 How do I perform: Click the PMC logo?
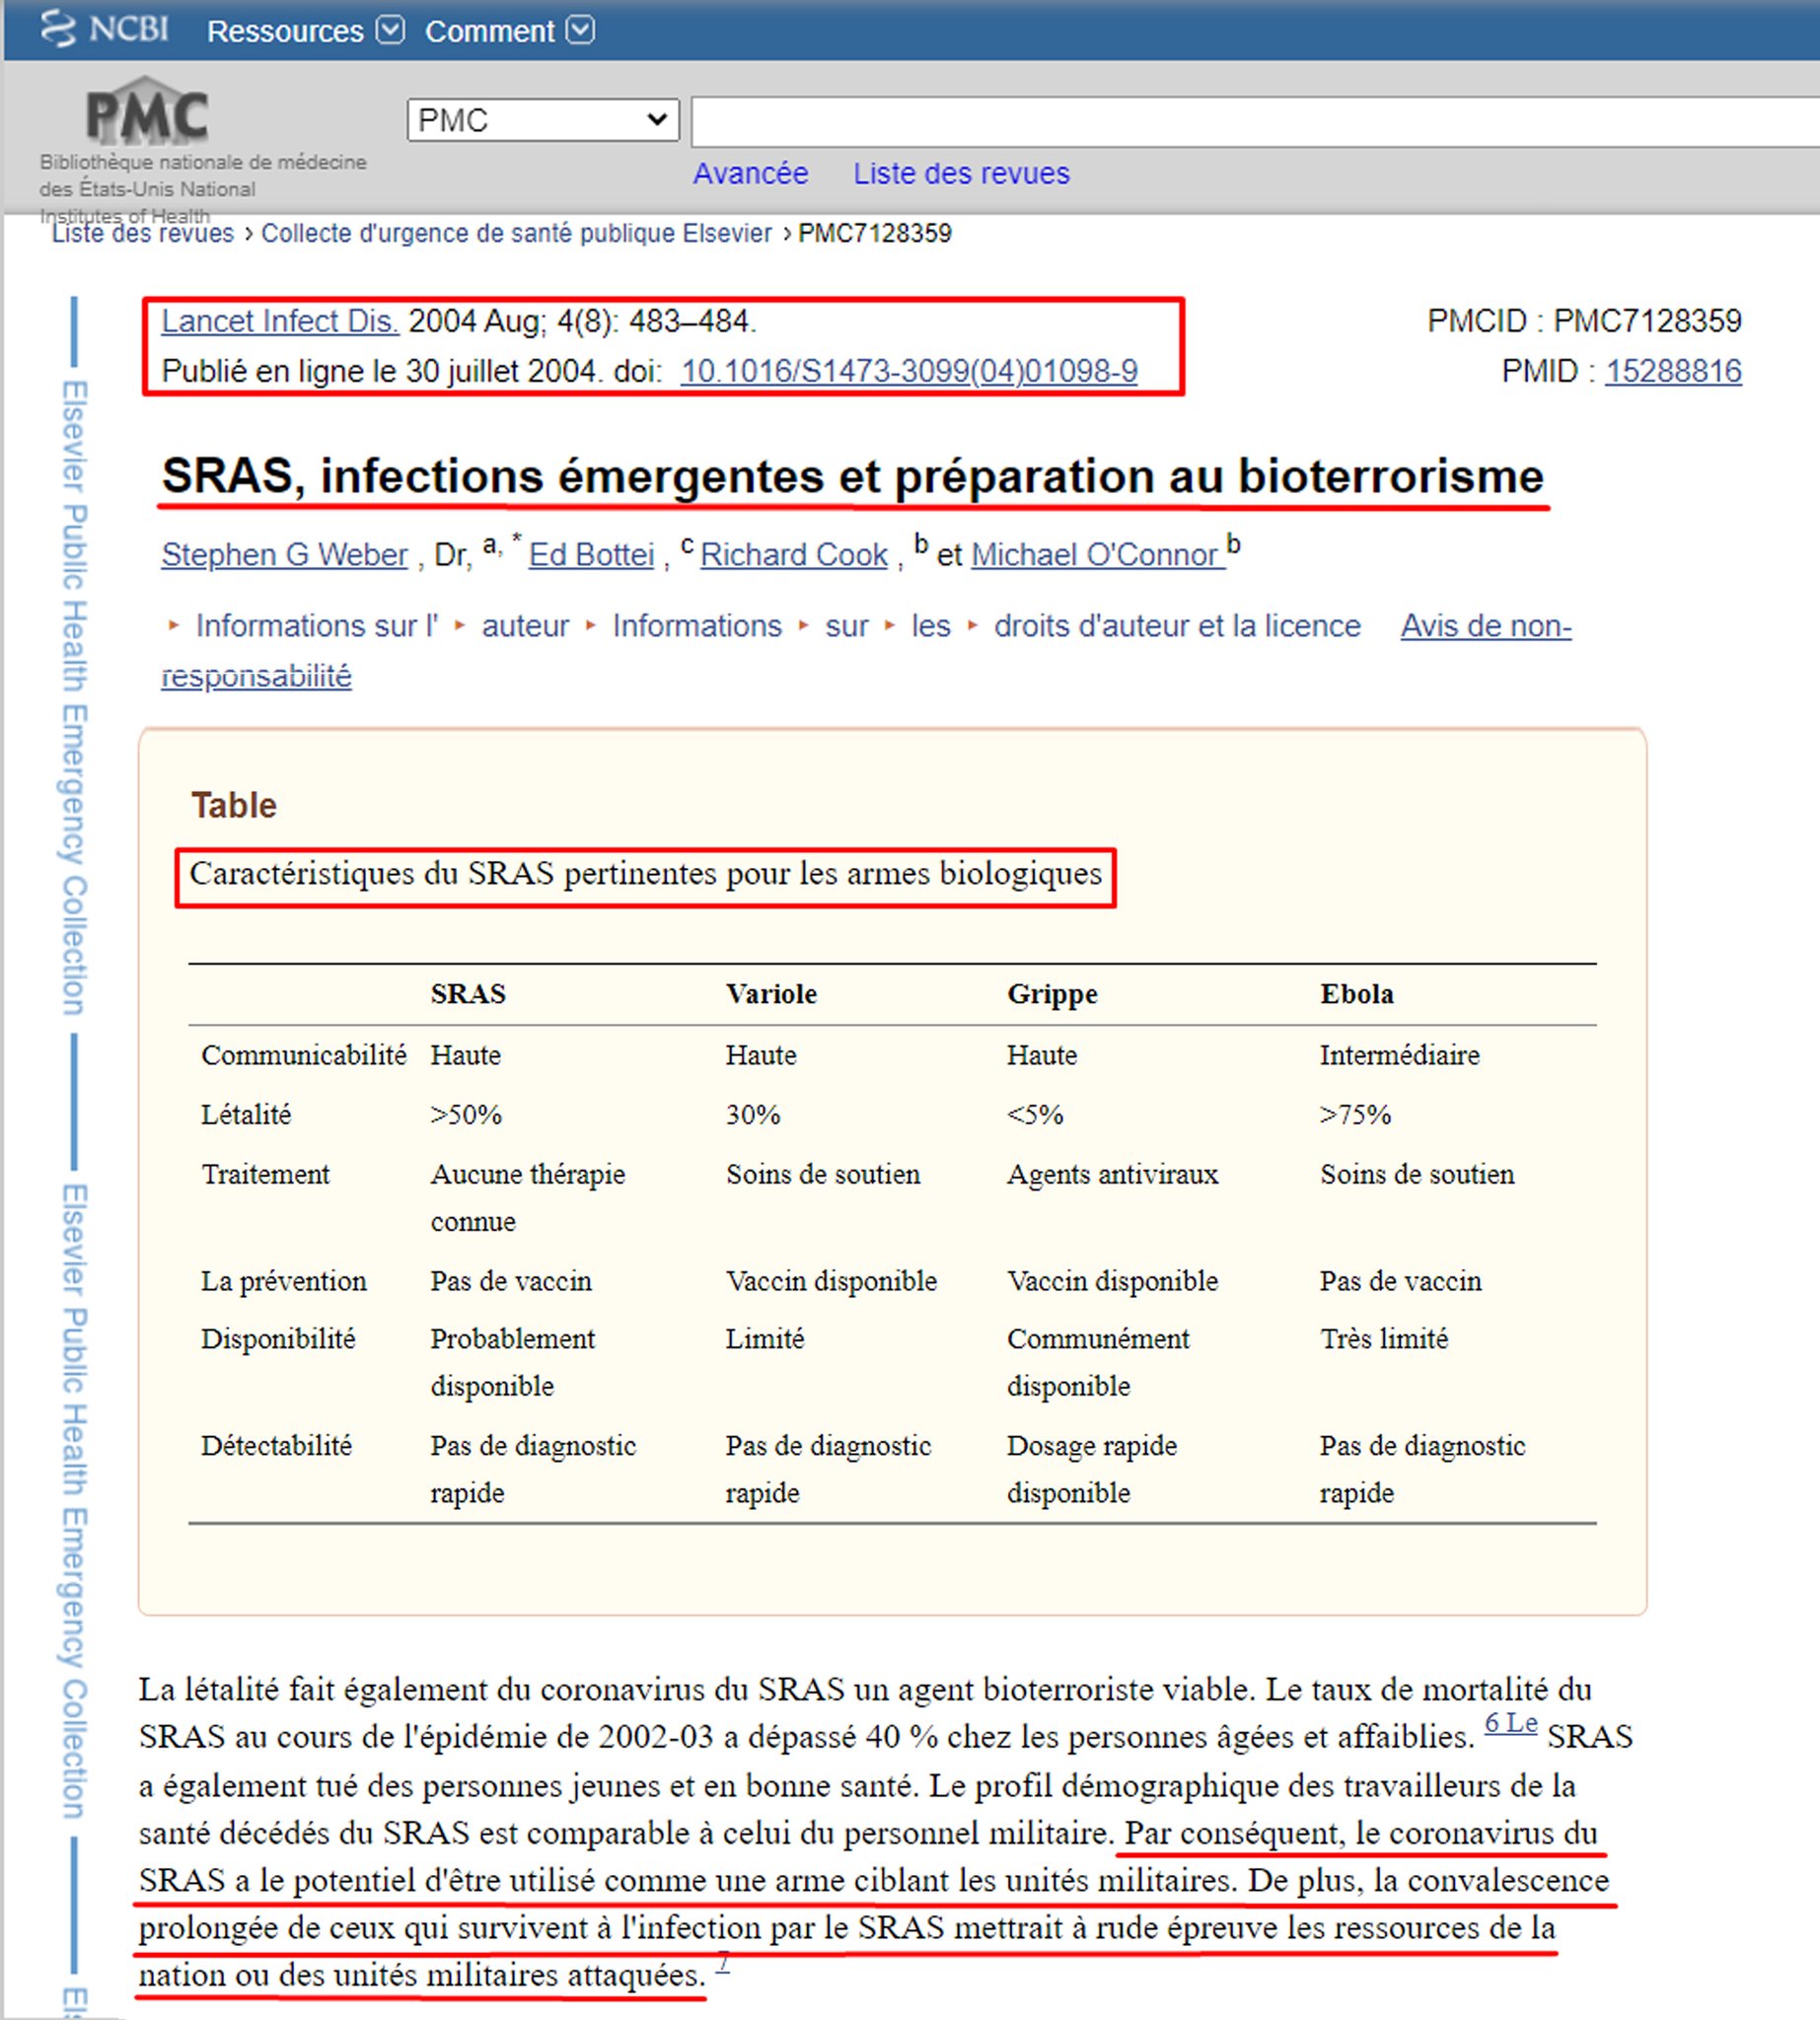click(x=147, y=114)
